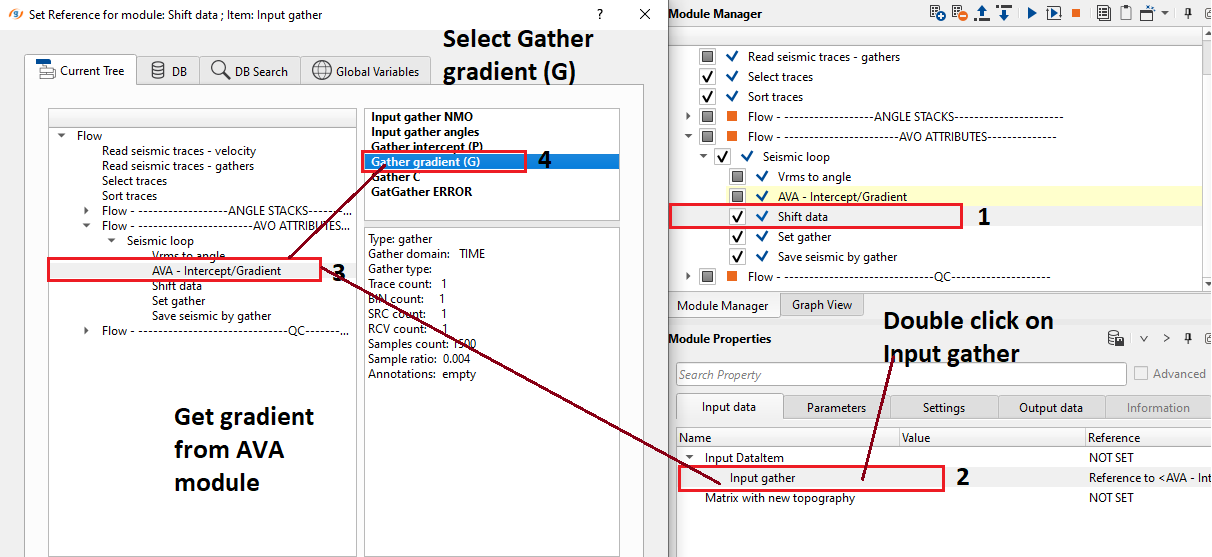Viewport: 1212px width, 557px height.
Task: Click the down chevron in Module Properties header
Action: pos(1144,339)
